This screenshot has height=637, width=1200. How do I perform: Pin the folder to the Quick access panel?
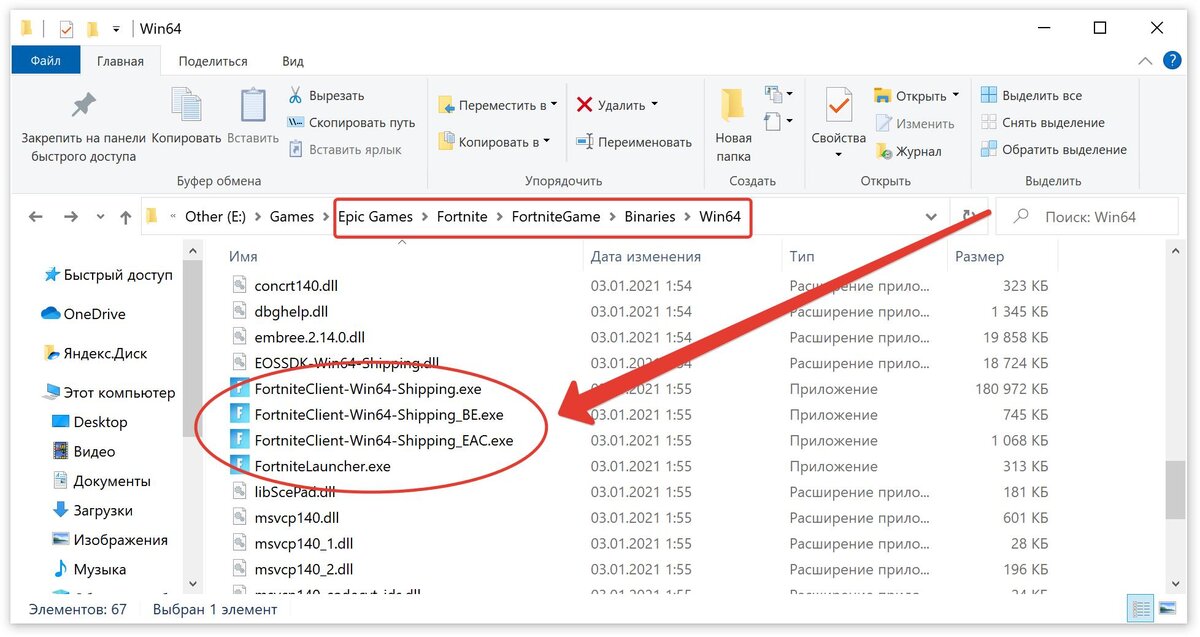click(x=84, y=127)
